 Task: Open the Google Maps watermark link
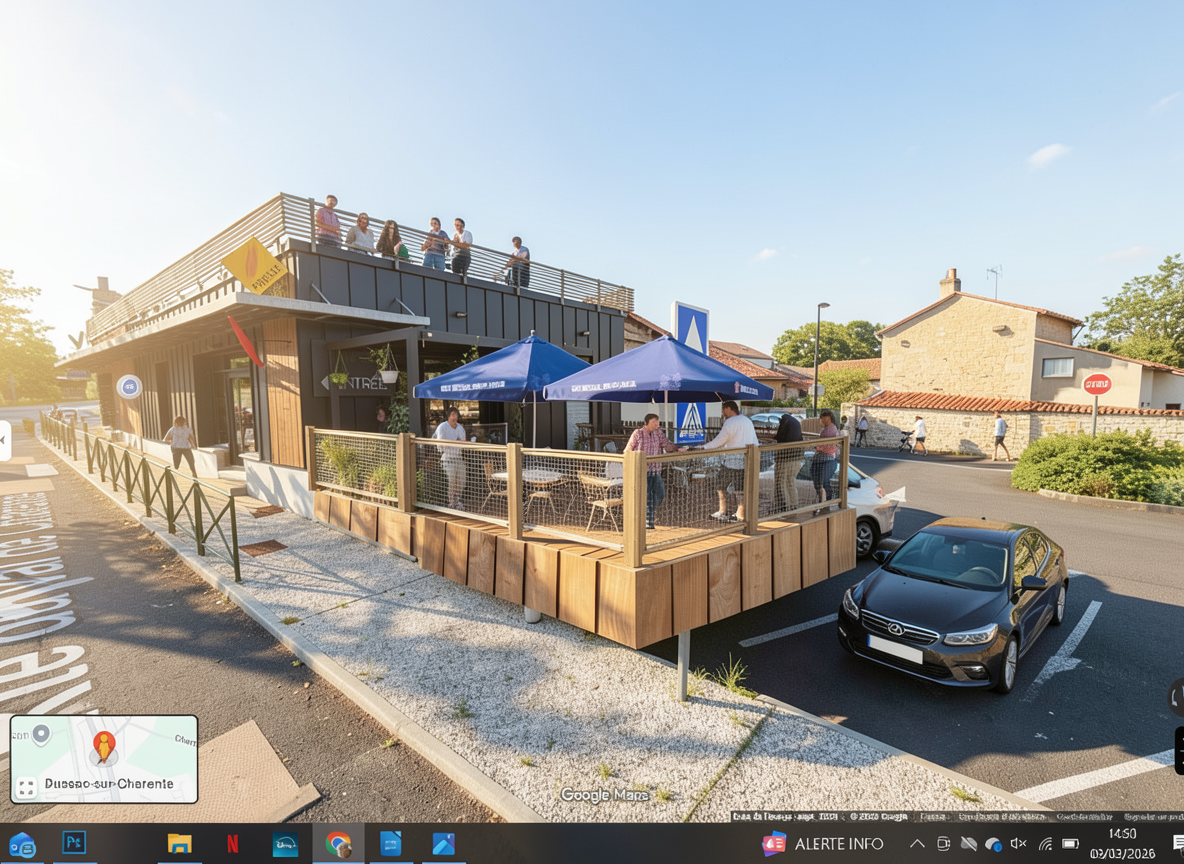tap(604, 795)
